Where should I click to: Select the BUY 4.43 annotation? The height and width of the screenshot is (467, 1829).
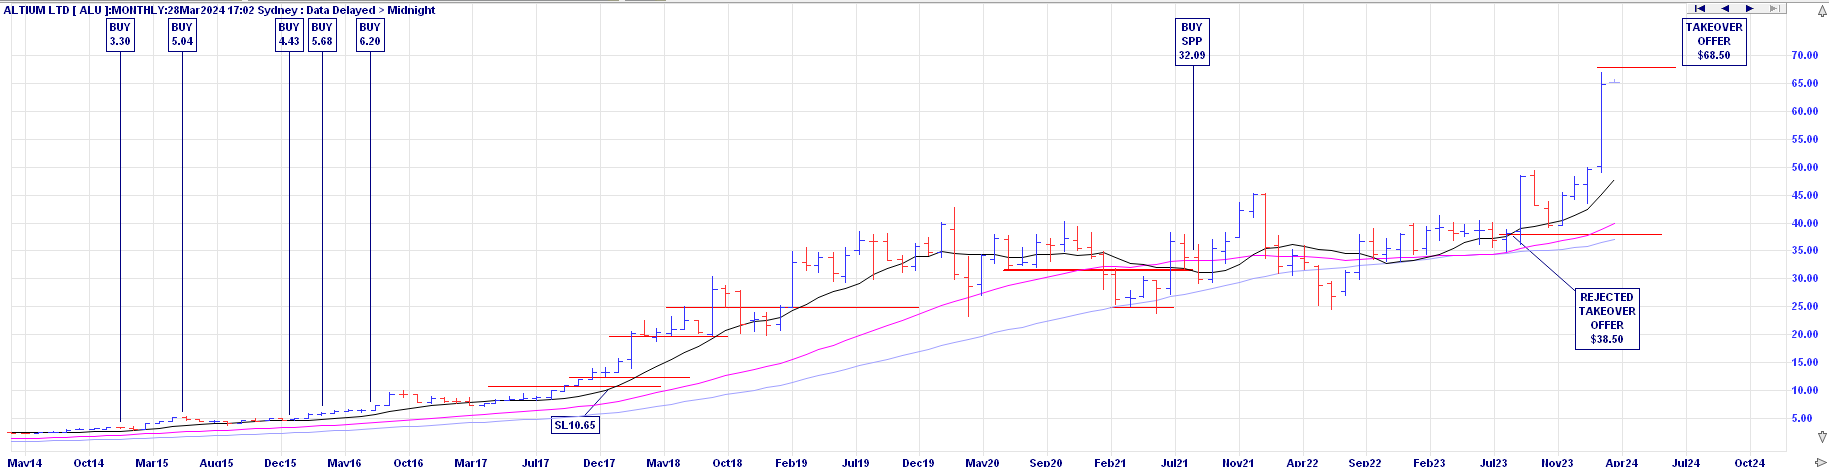[289, 34]
